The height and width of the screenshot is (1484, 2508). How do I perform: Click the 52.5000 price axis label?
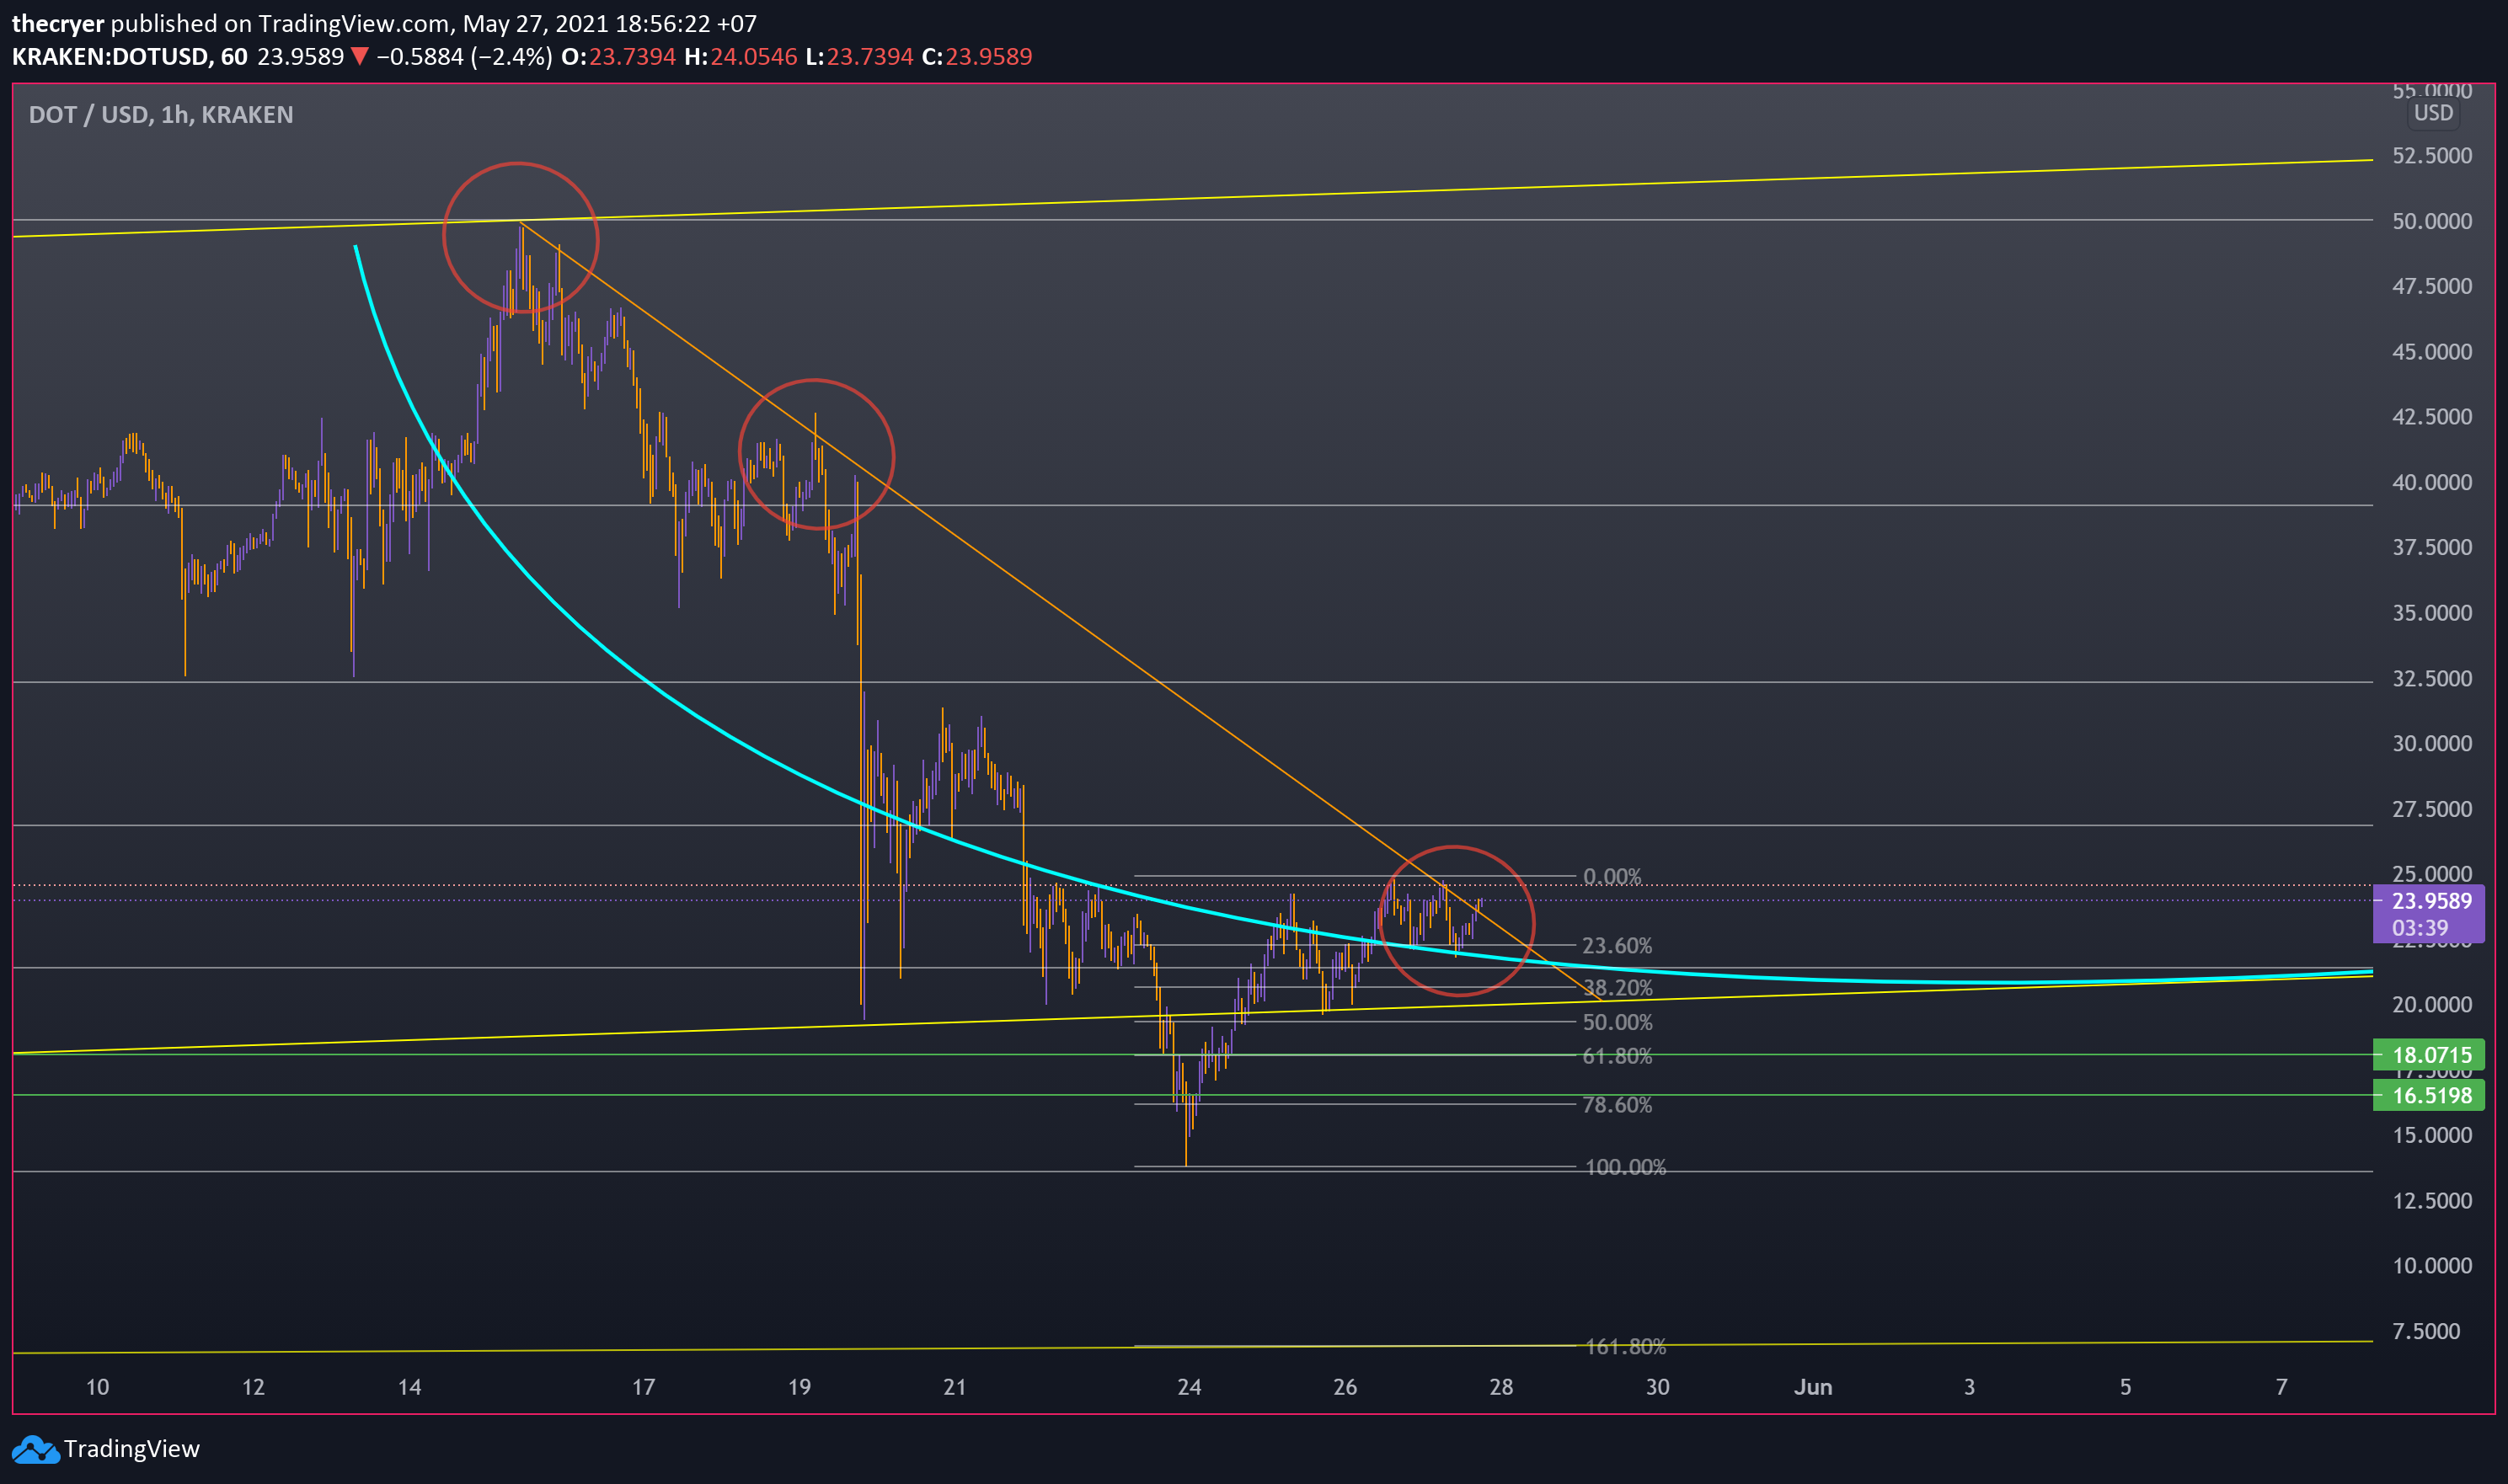pyautogui.click(x=2432, y=155)
